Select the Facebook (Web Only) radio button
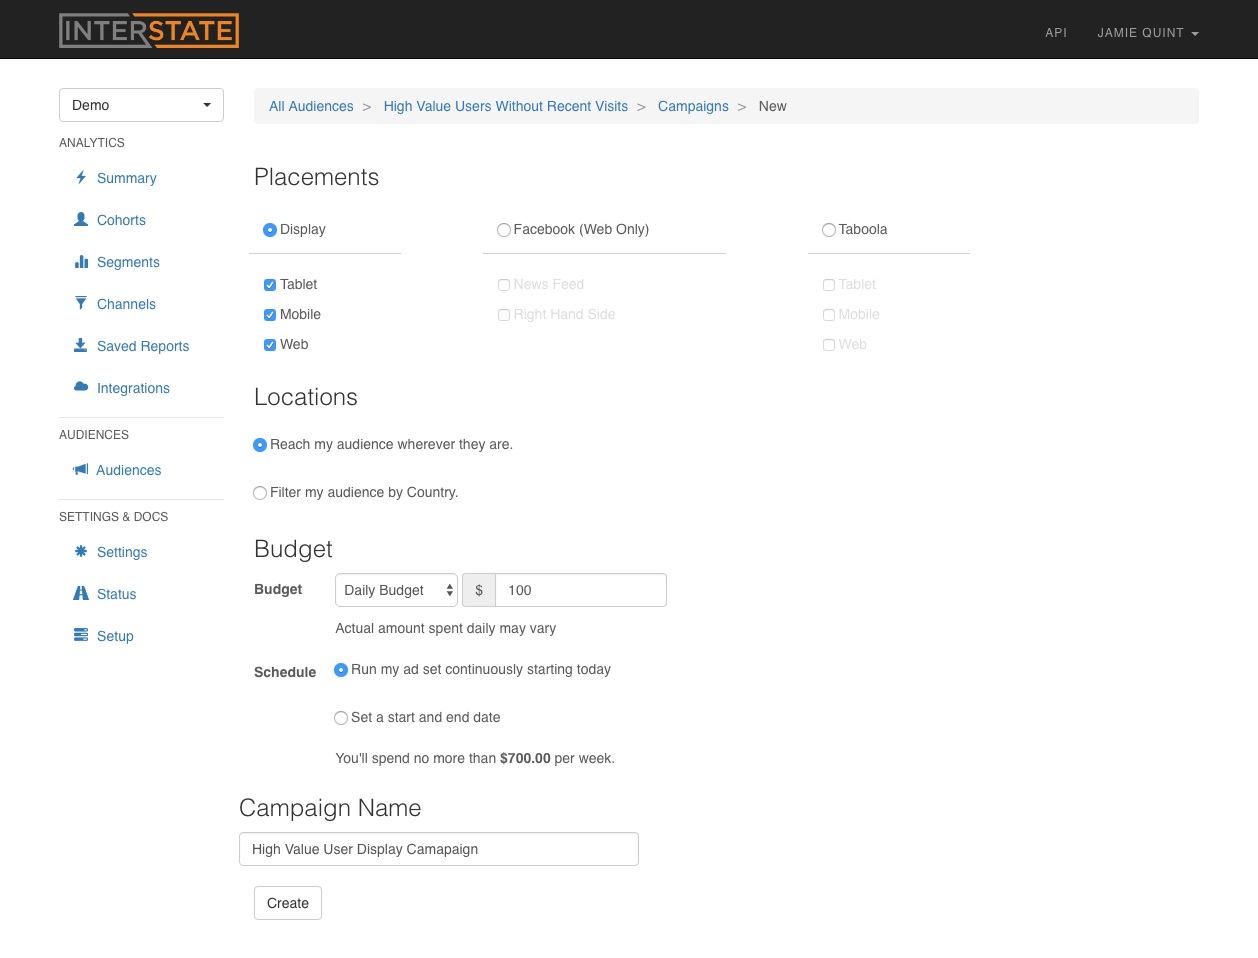The image size is (1258, 958). click(504, 230)
